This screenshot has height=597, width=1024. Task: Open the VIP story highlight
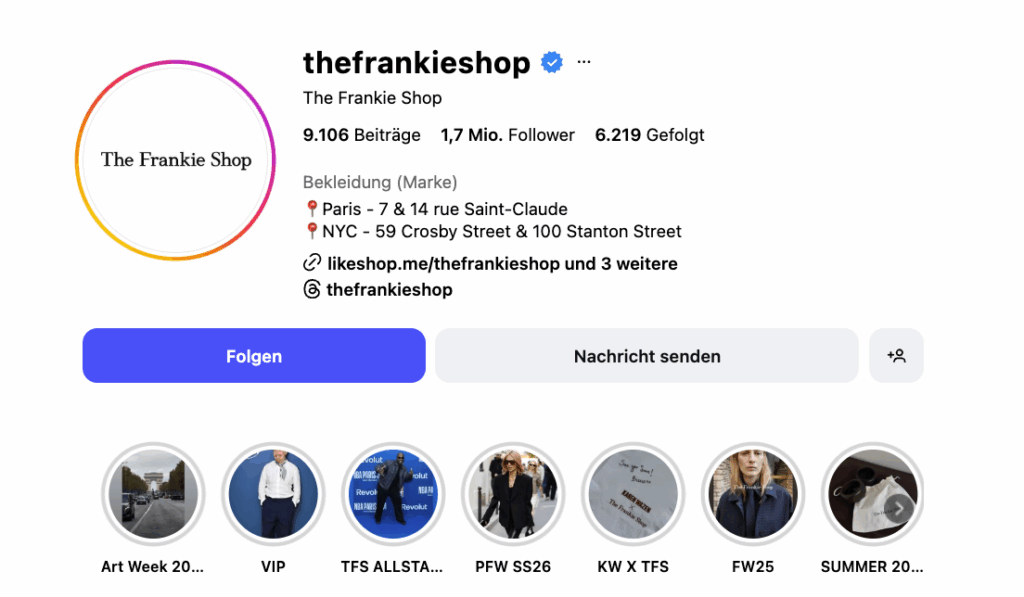273,494
